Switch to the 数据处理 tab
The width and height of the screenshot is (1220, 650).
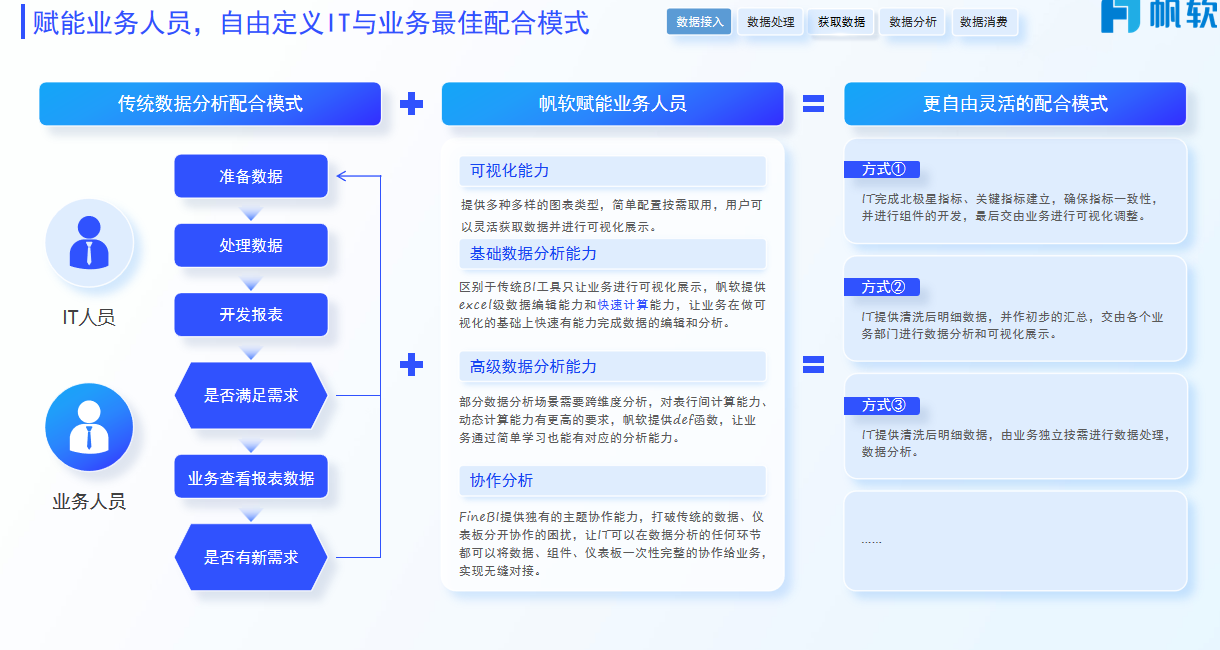771,22
